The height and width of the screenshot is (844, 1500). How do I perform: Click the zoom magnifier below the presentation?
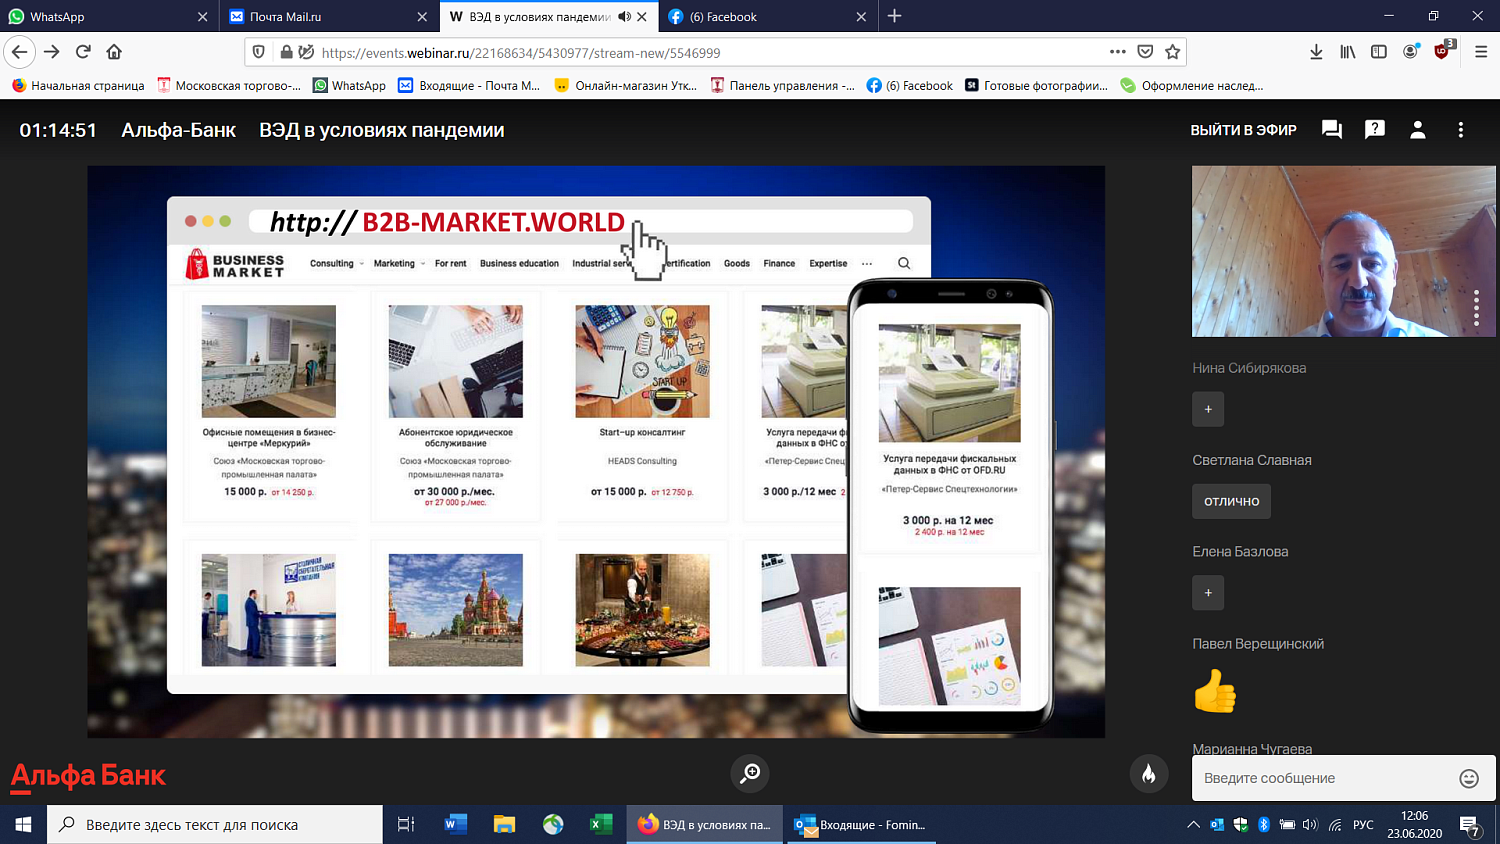750,773
